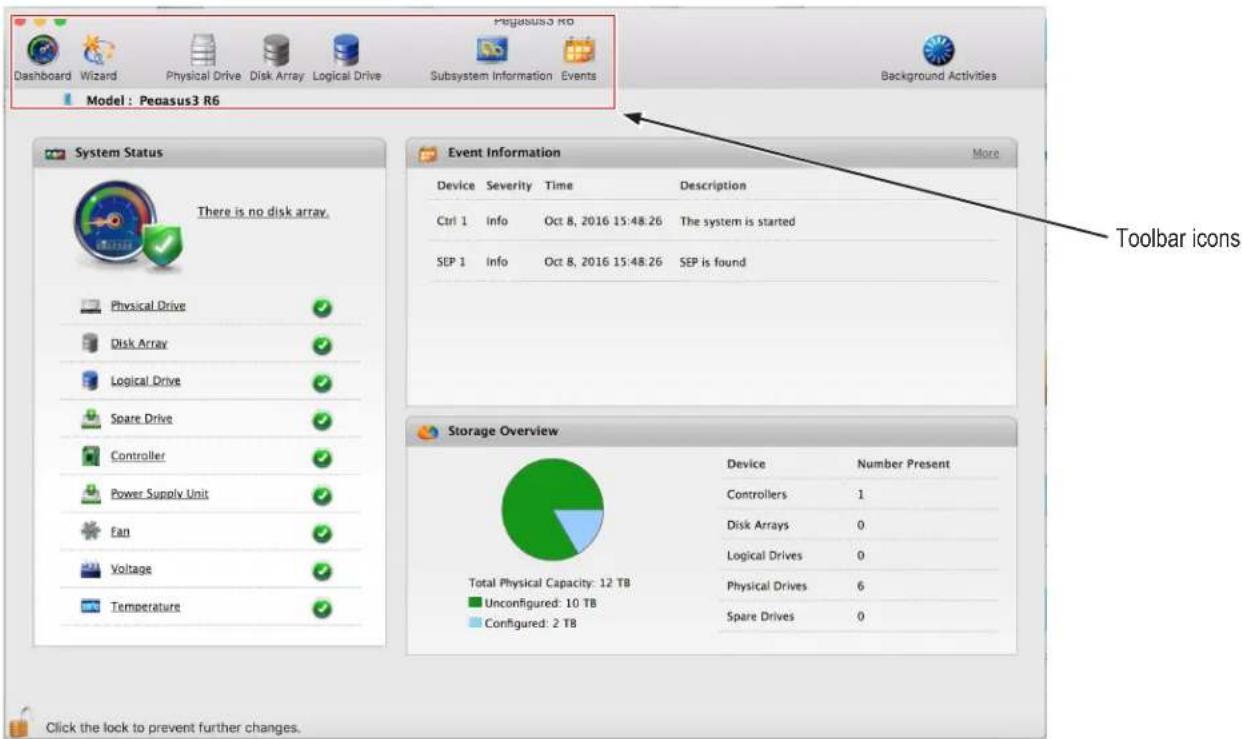
Task: Click the Logical Drive row icon in System Status
Action: pyautogui.click(x=91, y=381)
